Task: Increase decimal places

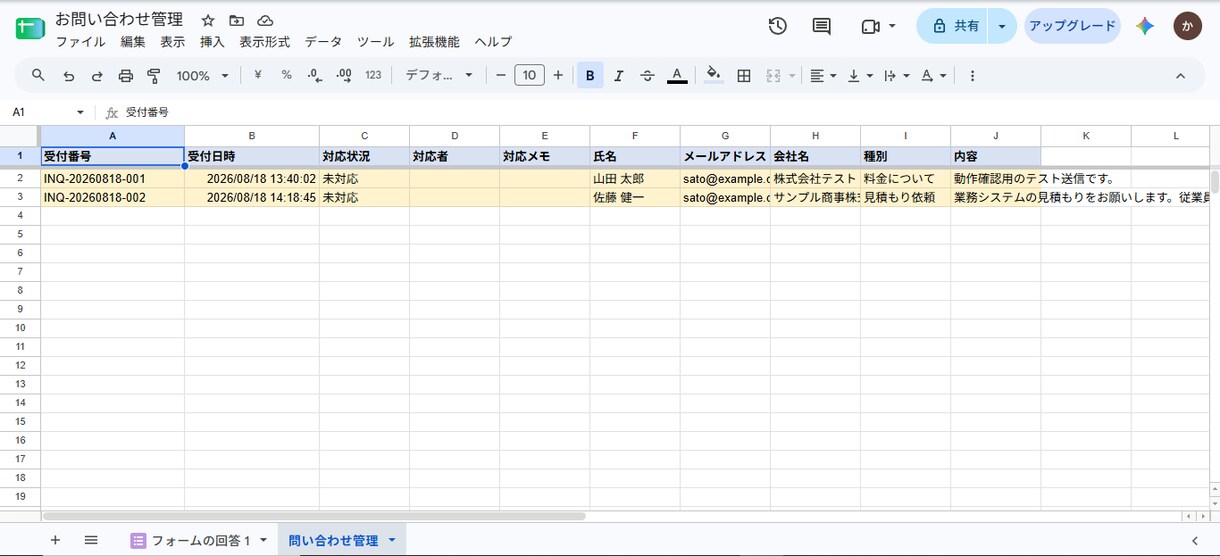Action: (x=344, y=75)
